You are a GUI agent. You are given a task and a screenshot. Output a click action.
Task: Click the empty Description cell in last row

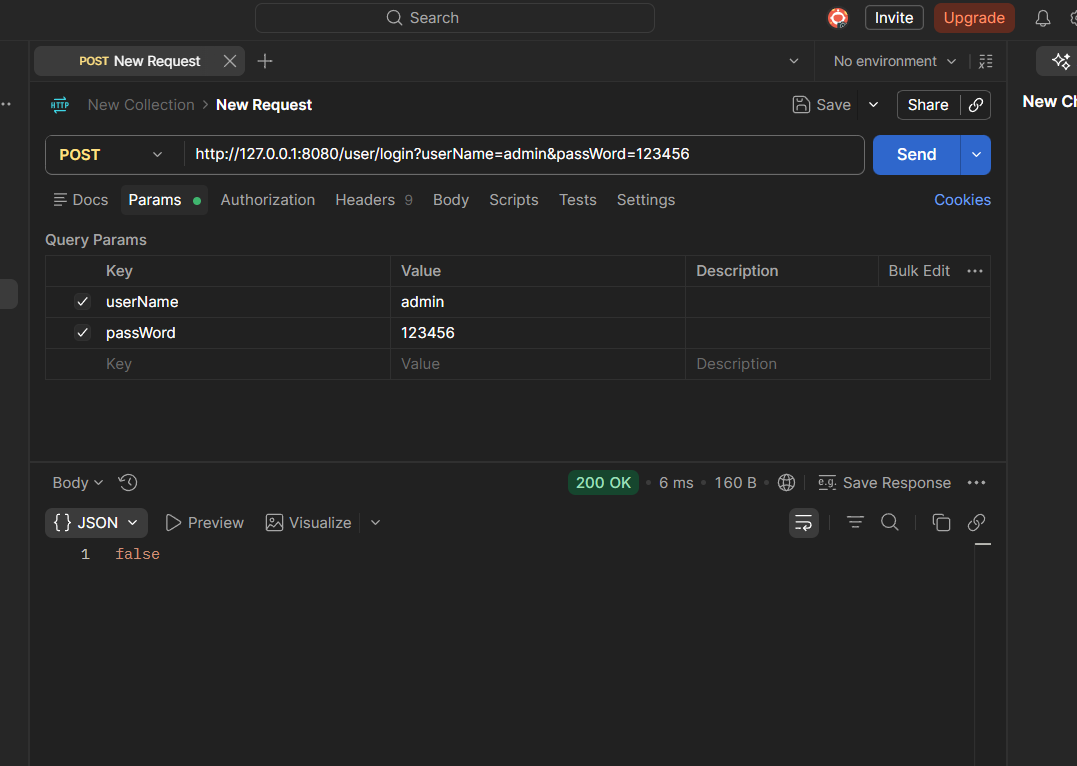click(x=838, y=364)
